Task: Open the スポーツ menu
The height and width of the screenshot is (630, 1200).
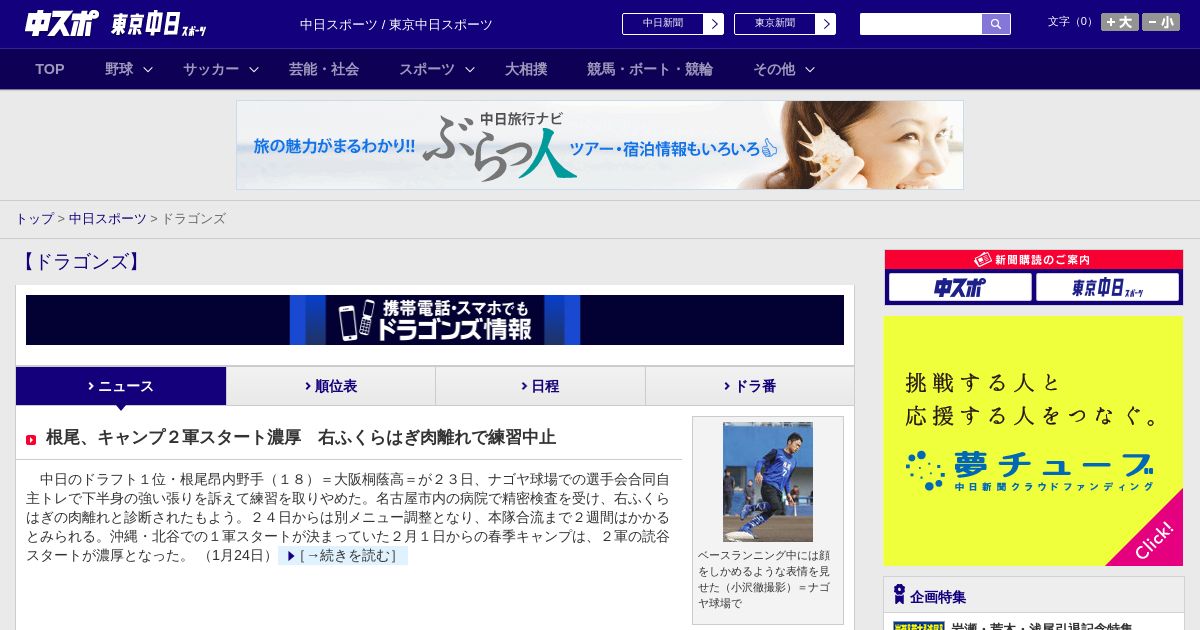Action: [427, 69]
